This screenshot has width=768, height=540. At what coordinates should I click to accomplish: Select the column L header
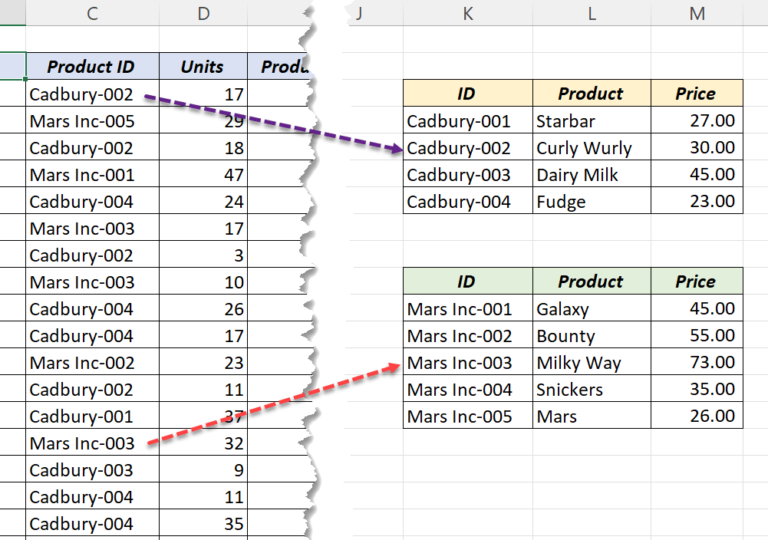click(591, 13)
